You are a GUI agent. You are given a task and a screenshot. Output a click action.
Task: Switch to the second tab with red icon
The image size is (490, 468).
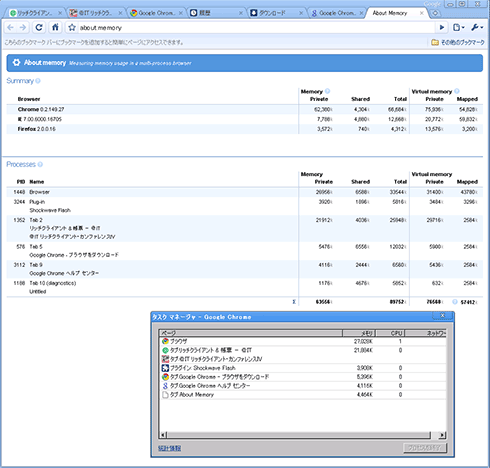point(96,13)
